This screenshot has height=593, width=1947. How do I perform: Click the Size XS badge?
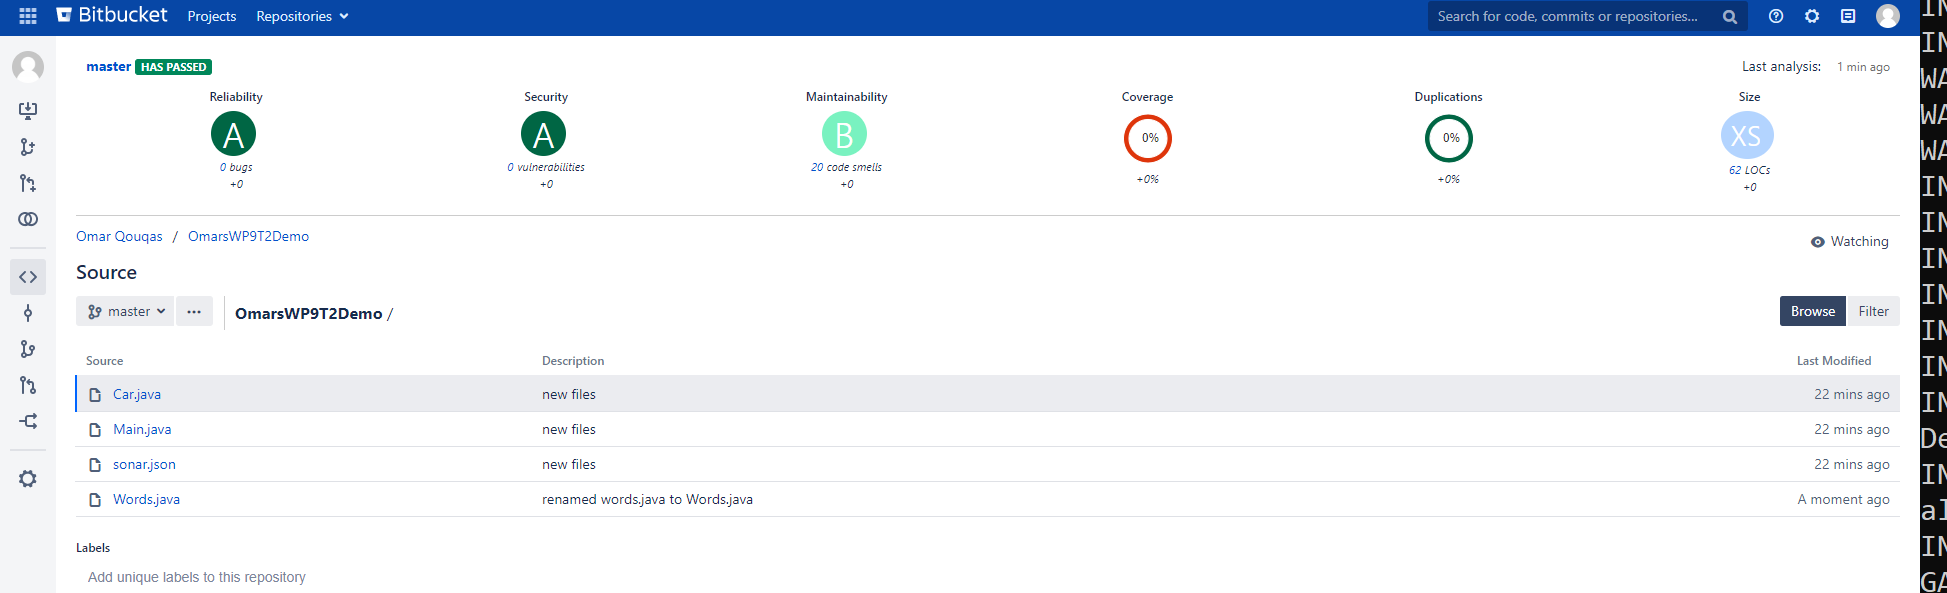pyautogui.click(x=1747, y=136)
